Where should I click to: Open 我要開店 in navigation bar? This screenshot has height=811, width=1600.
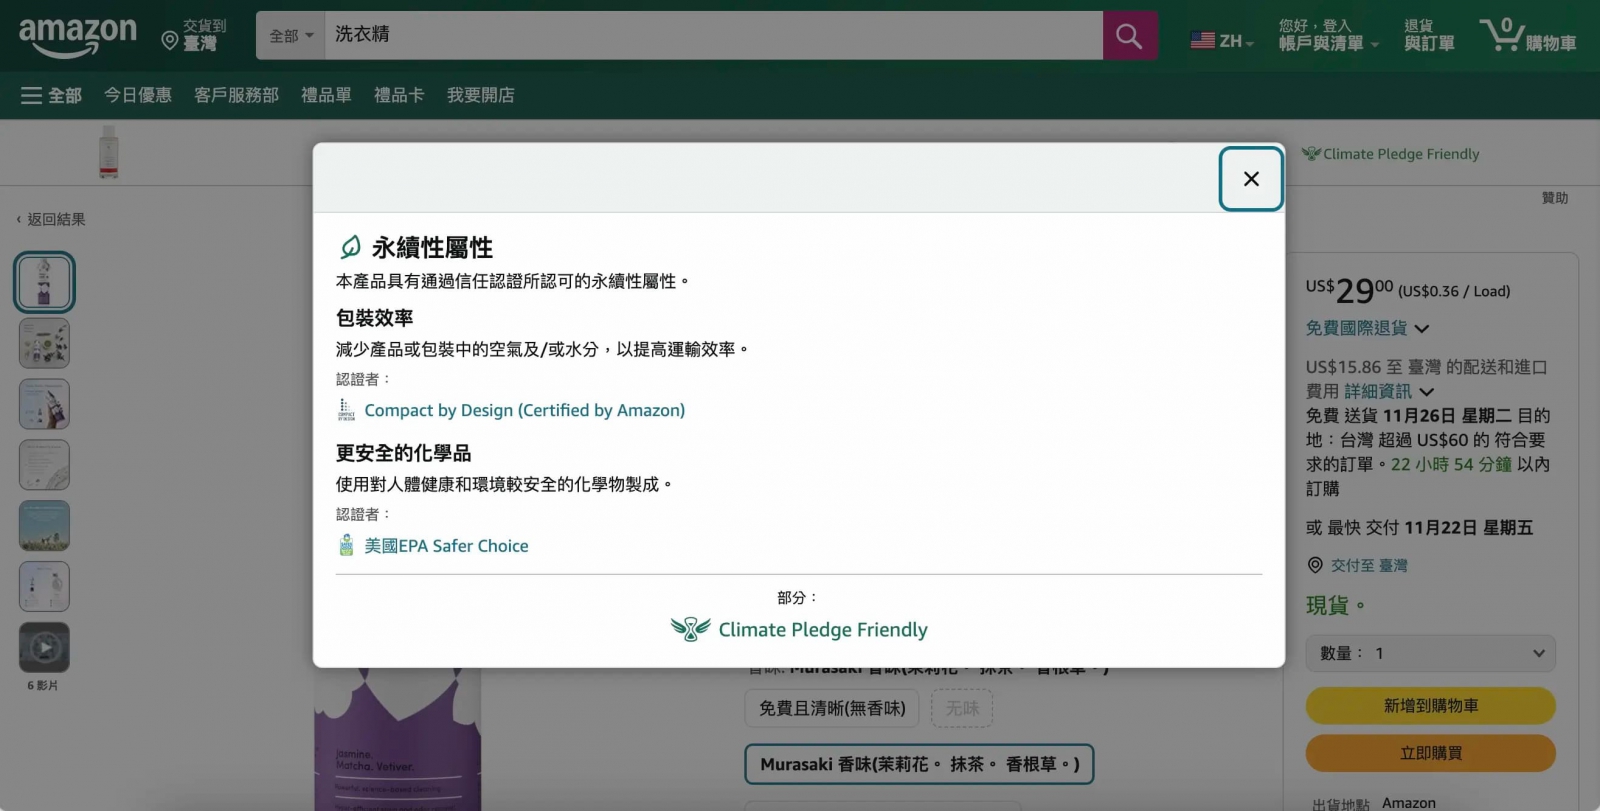coord(481,95)
